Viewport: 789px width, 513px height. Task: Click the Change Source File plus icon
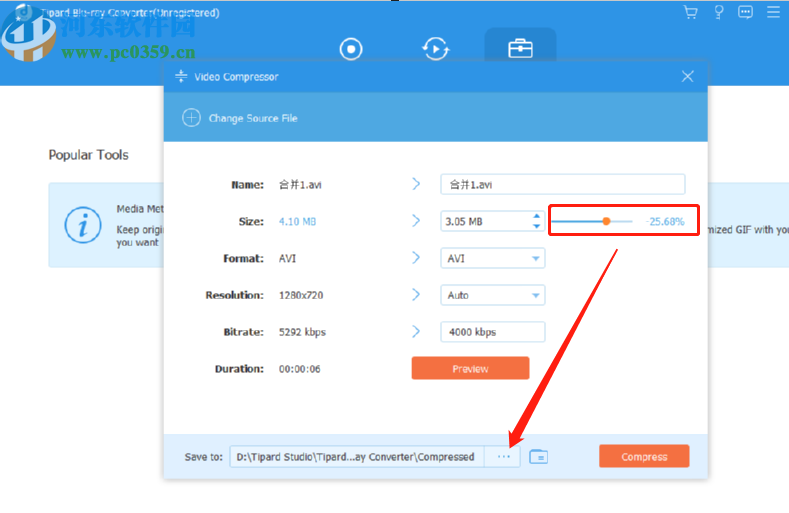click(191, 118)
